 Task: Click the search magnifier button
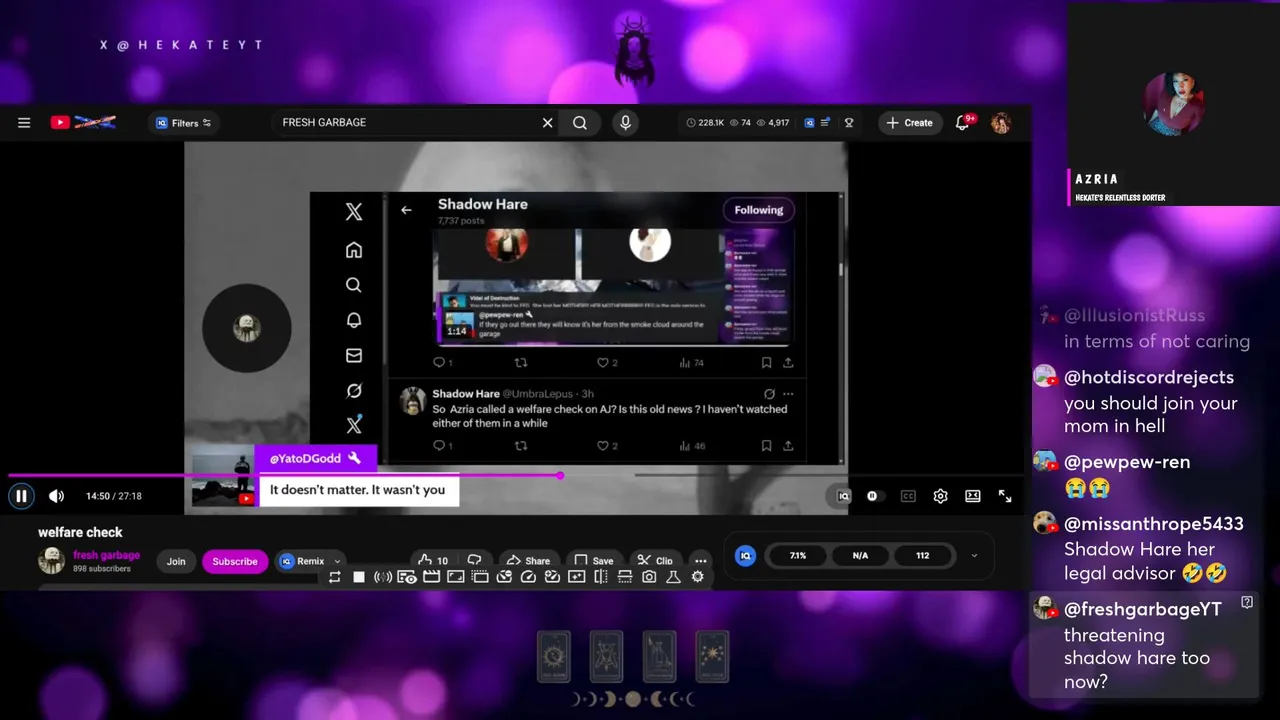pyautogui.click(x=580, y=123)
